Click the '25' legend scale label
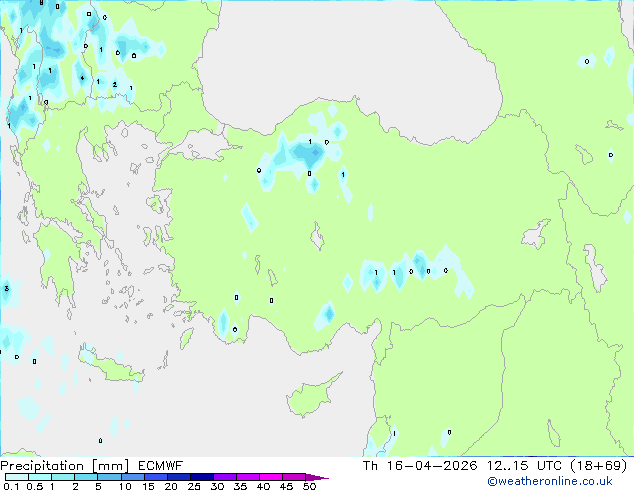 pos(194,486)
